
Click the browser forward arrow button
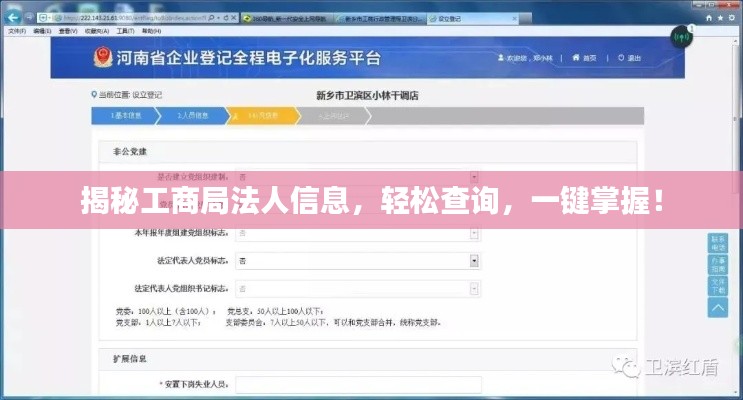[x=29, y=18]
